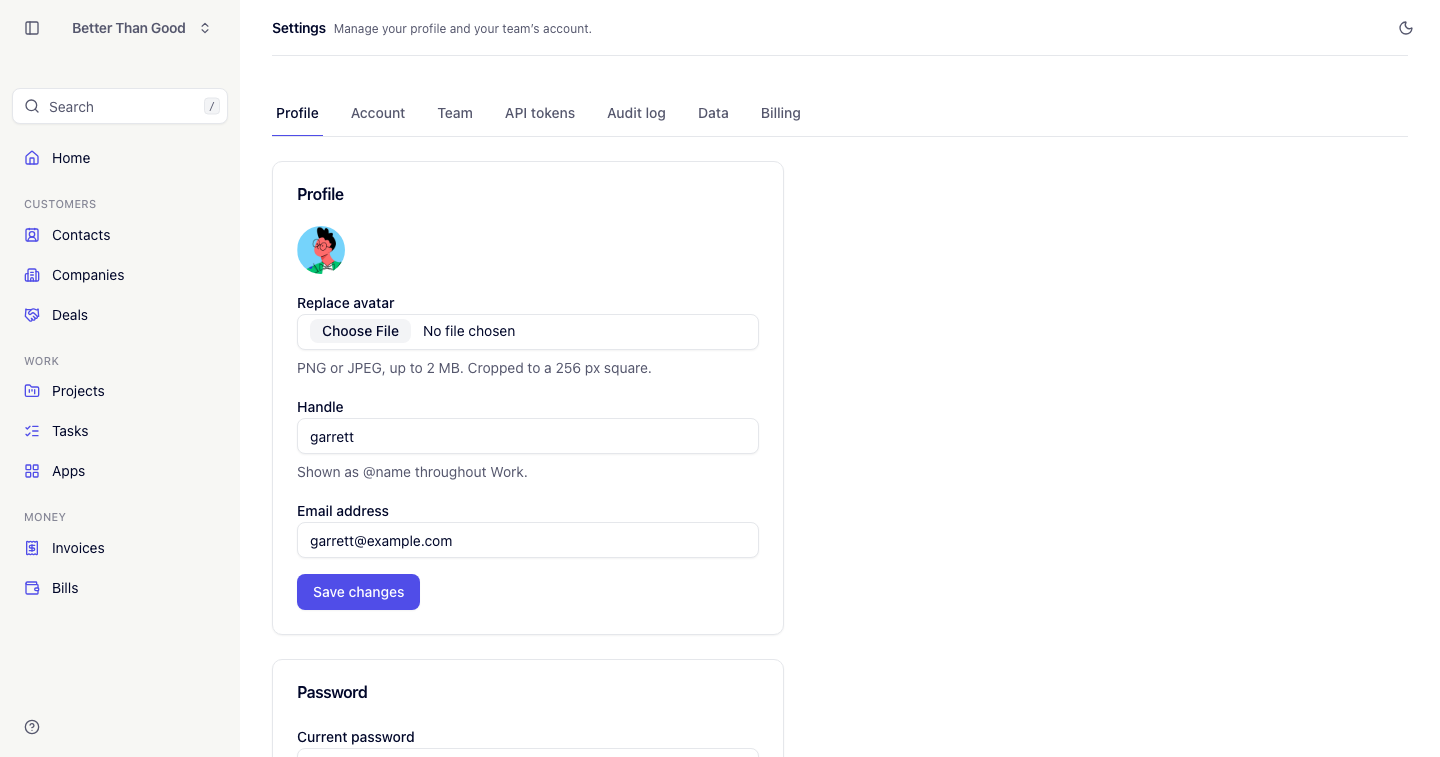
Task: Click the 'No file chosen' text
Action: (469, 331)
